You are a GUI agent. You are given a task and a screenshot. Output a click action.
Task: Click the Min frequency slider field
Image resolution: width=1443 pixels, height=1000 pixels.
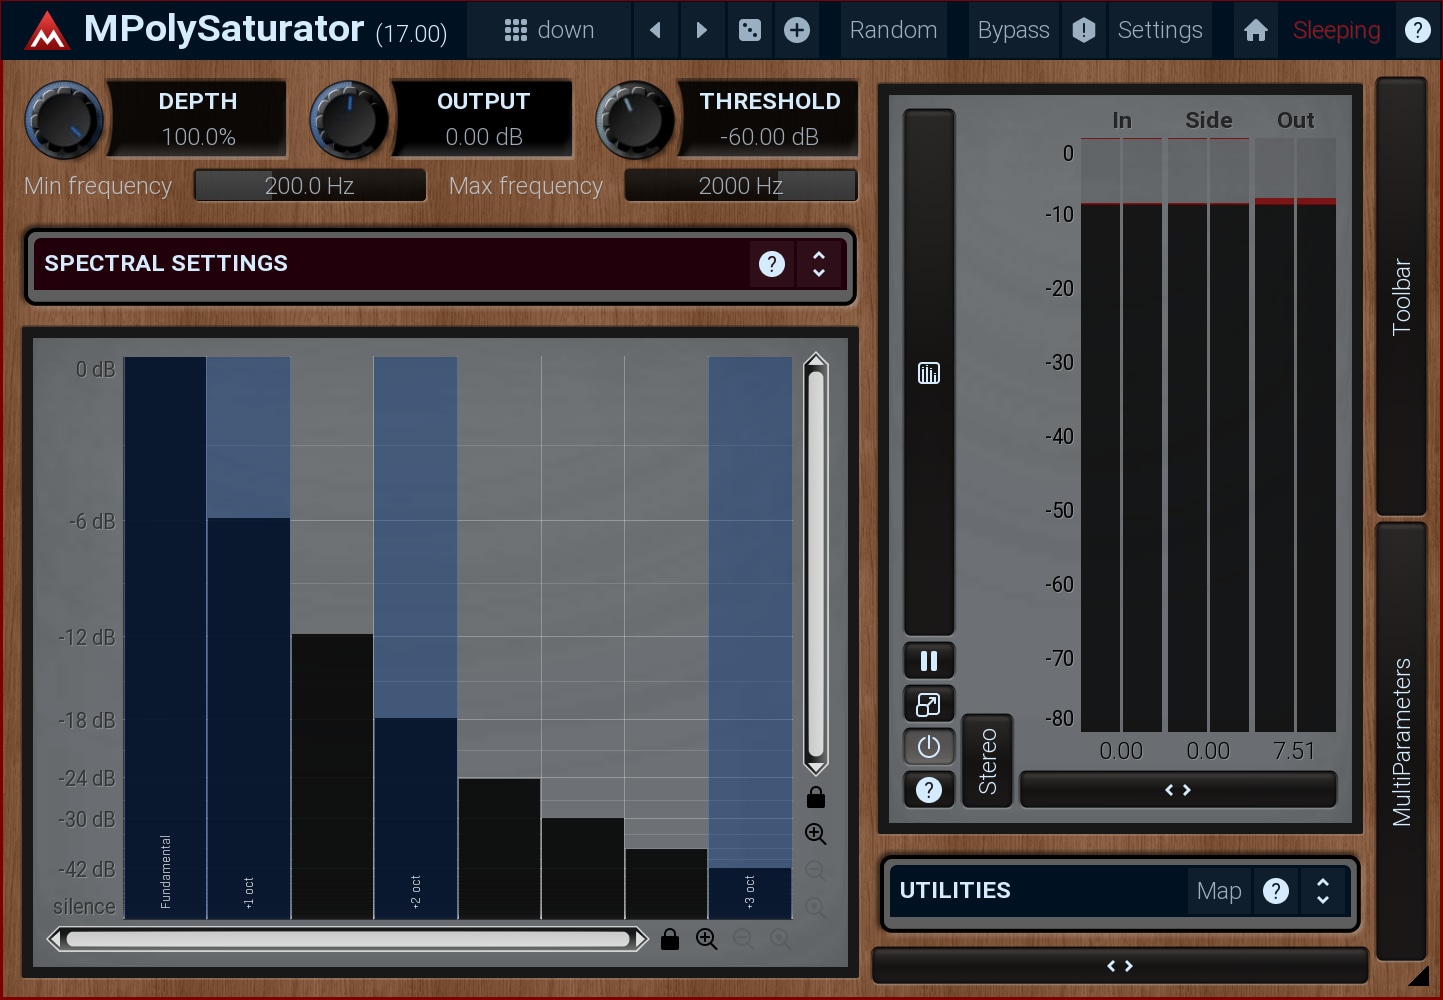(310, 186)
